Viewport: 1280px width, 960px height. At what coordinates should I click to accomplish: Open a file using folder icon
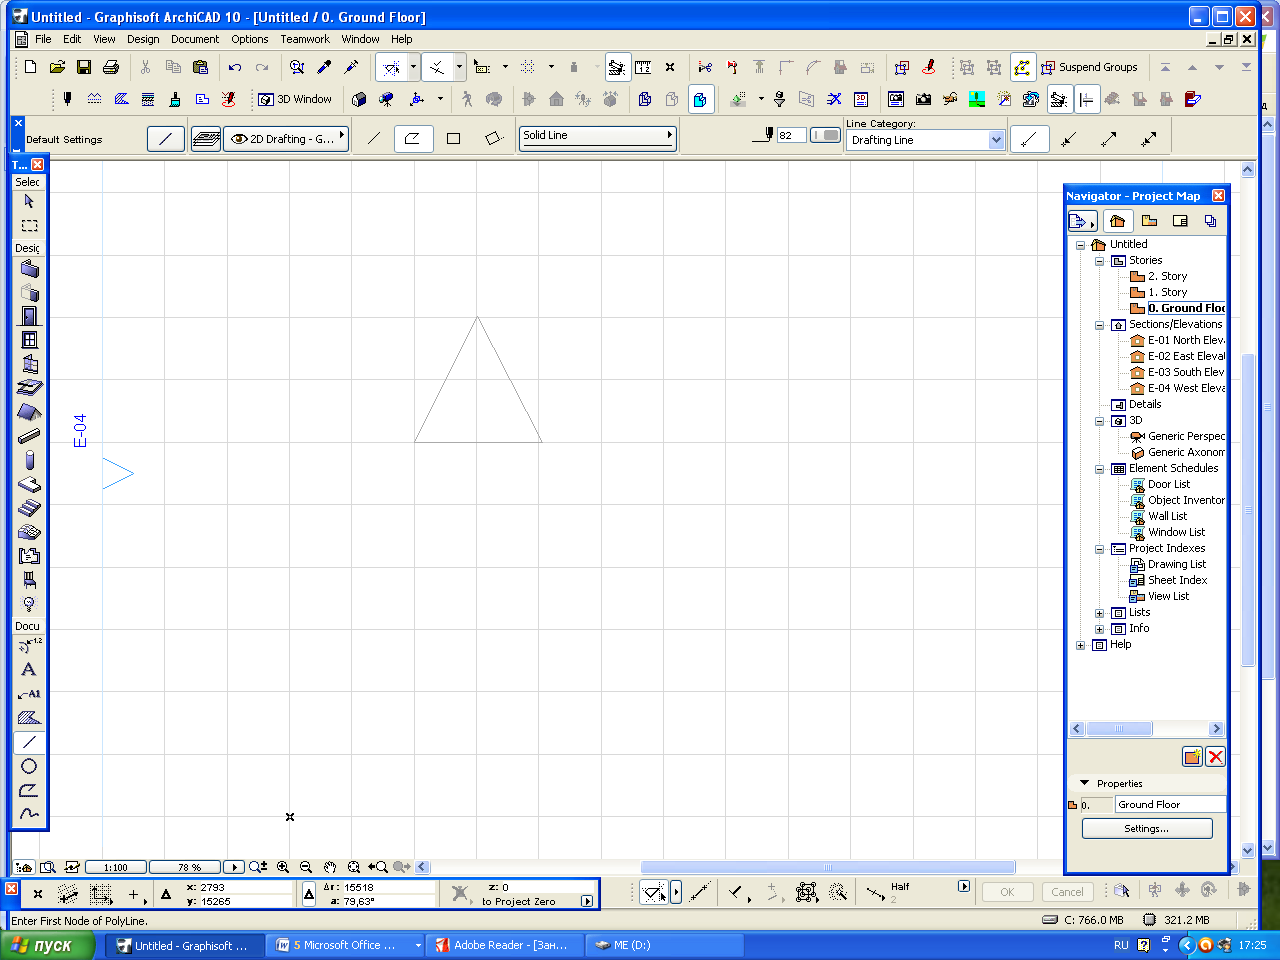coord(57,67)
